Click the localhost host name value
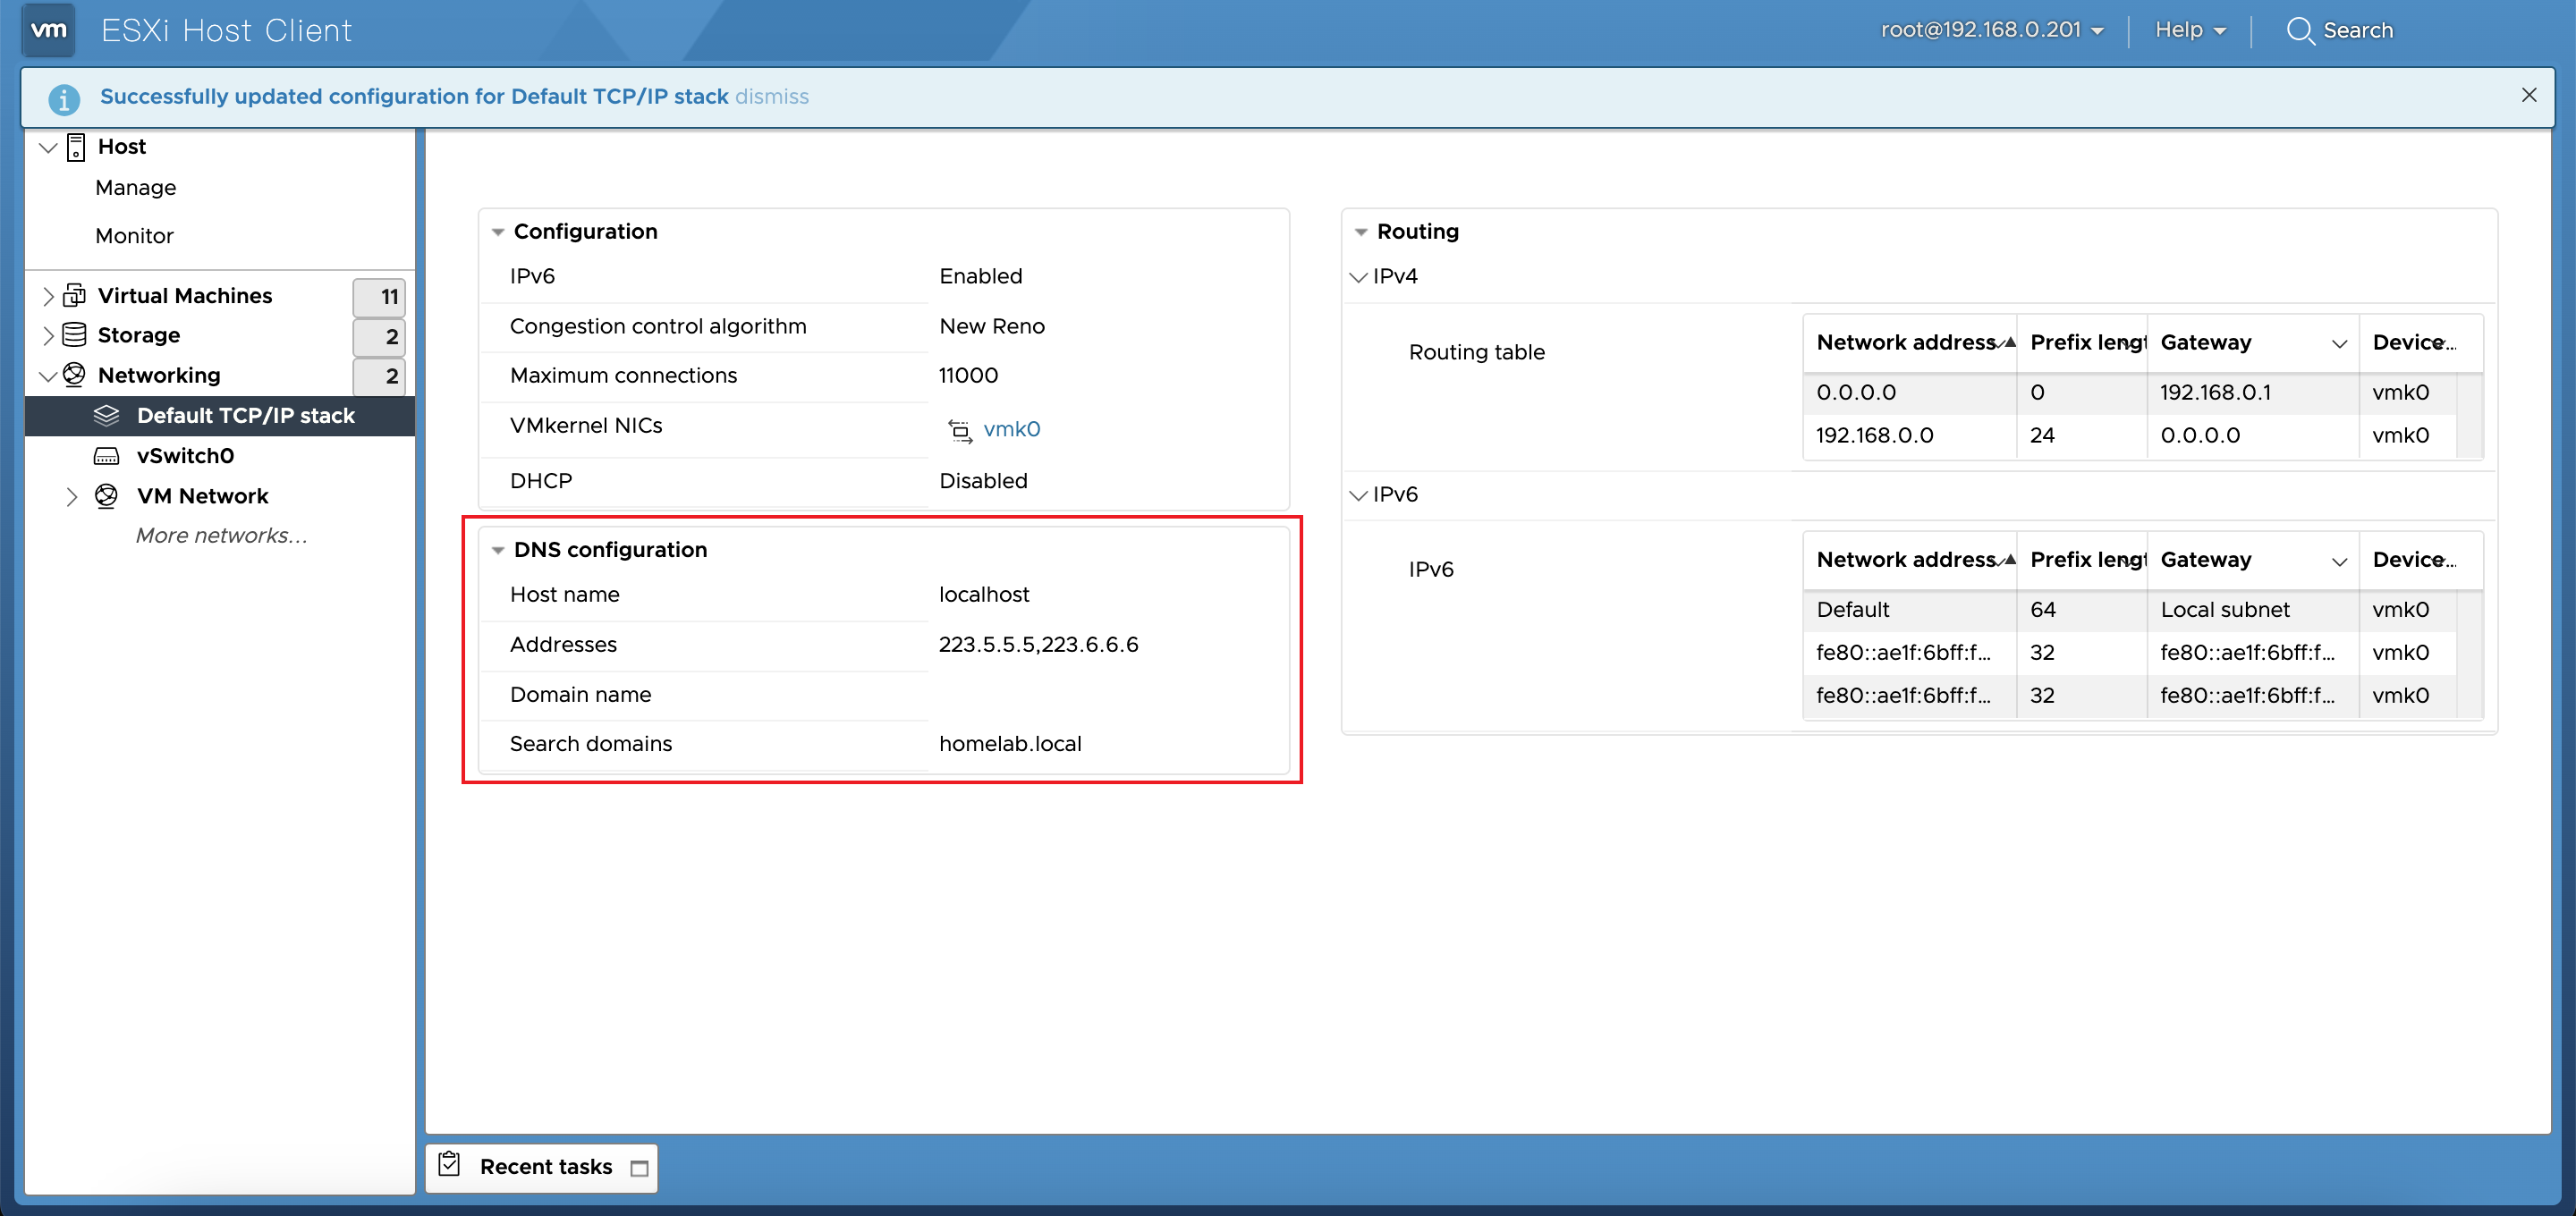Viewport: 2576px width, 1216px height. pyautogui.click(x=984, y=595)
